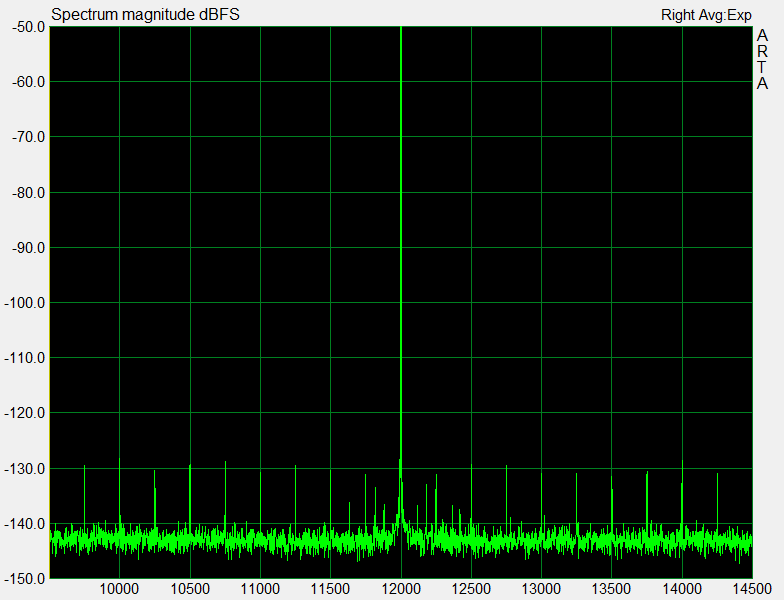Click the -110.0 y-axis label
This screenshot has width=784, height=600.
point(25,358)
